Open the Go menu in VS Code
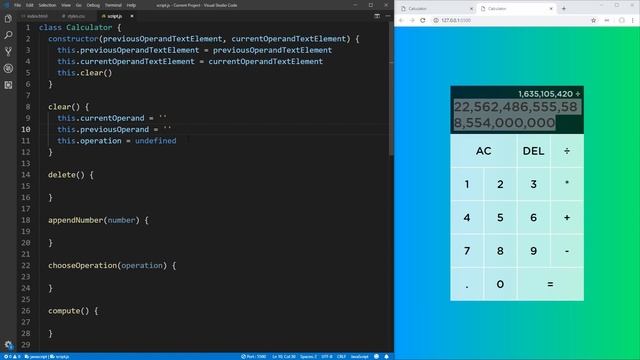The image size is (640, 360). 79,5
